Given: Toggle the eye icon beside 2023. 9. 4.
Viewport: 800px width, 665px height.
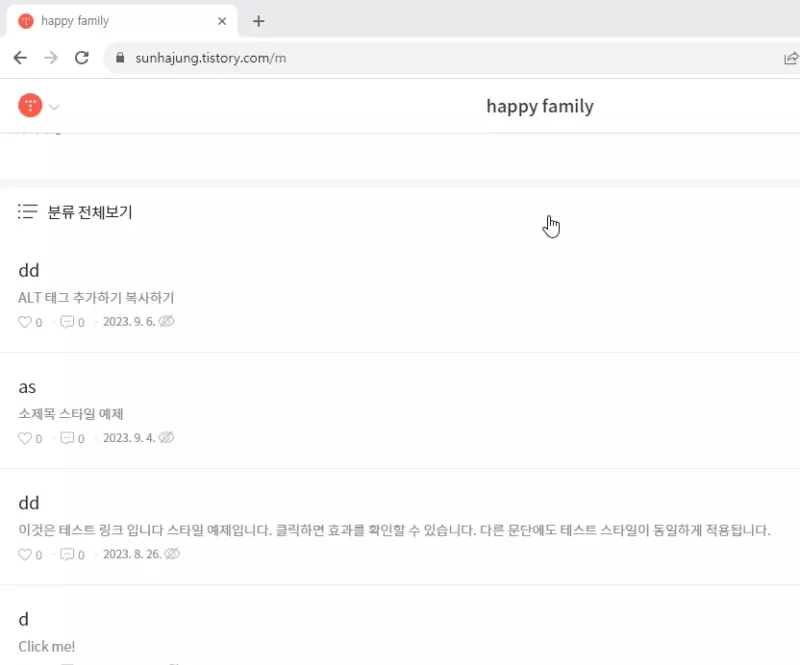Looking at the screenshot, I should pos(165,437).
